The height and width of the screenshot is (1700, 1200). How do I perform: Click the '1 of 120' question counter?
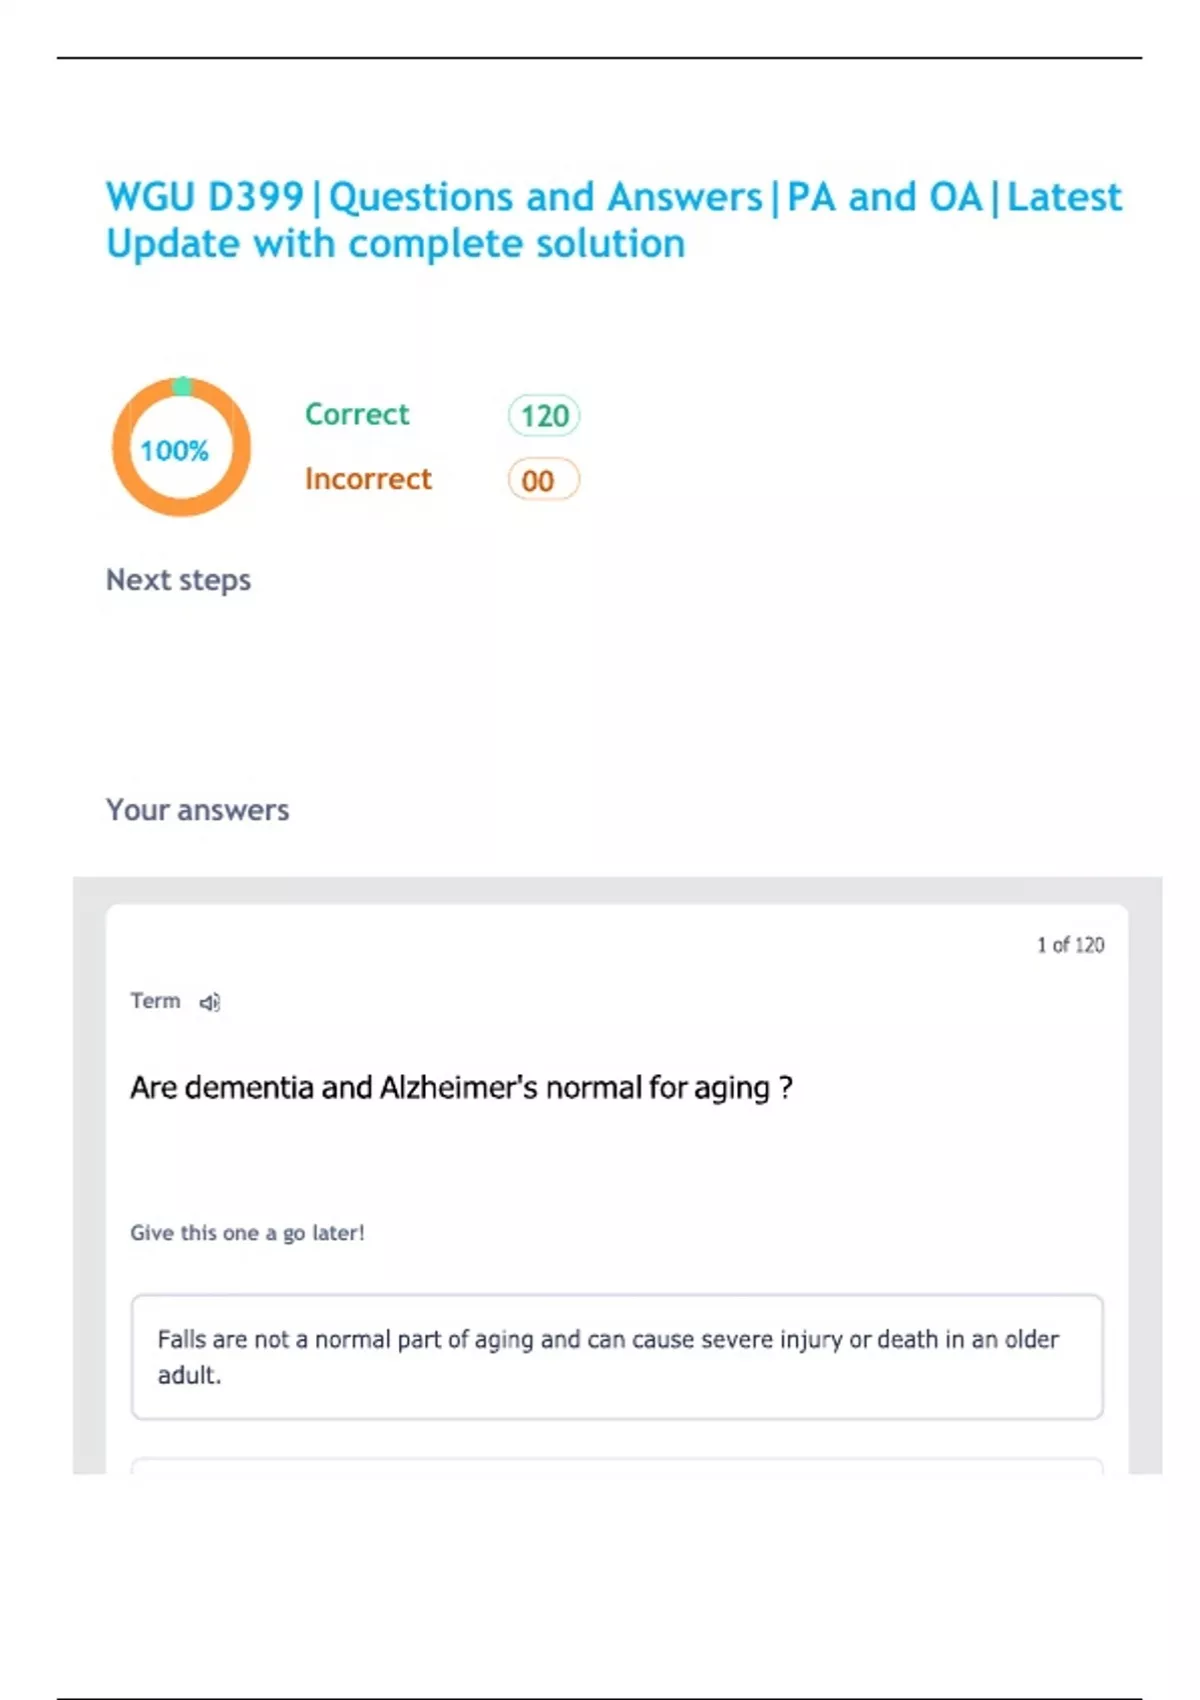click(1070, 945)
